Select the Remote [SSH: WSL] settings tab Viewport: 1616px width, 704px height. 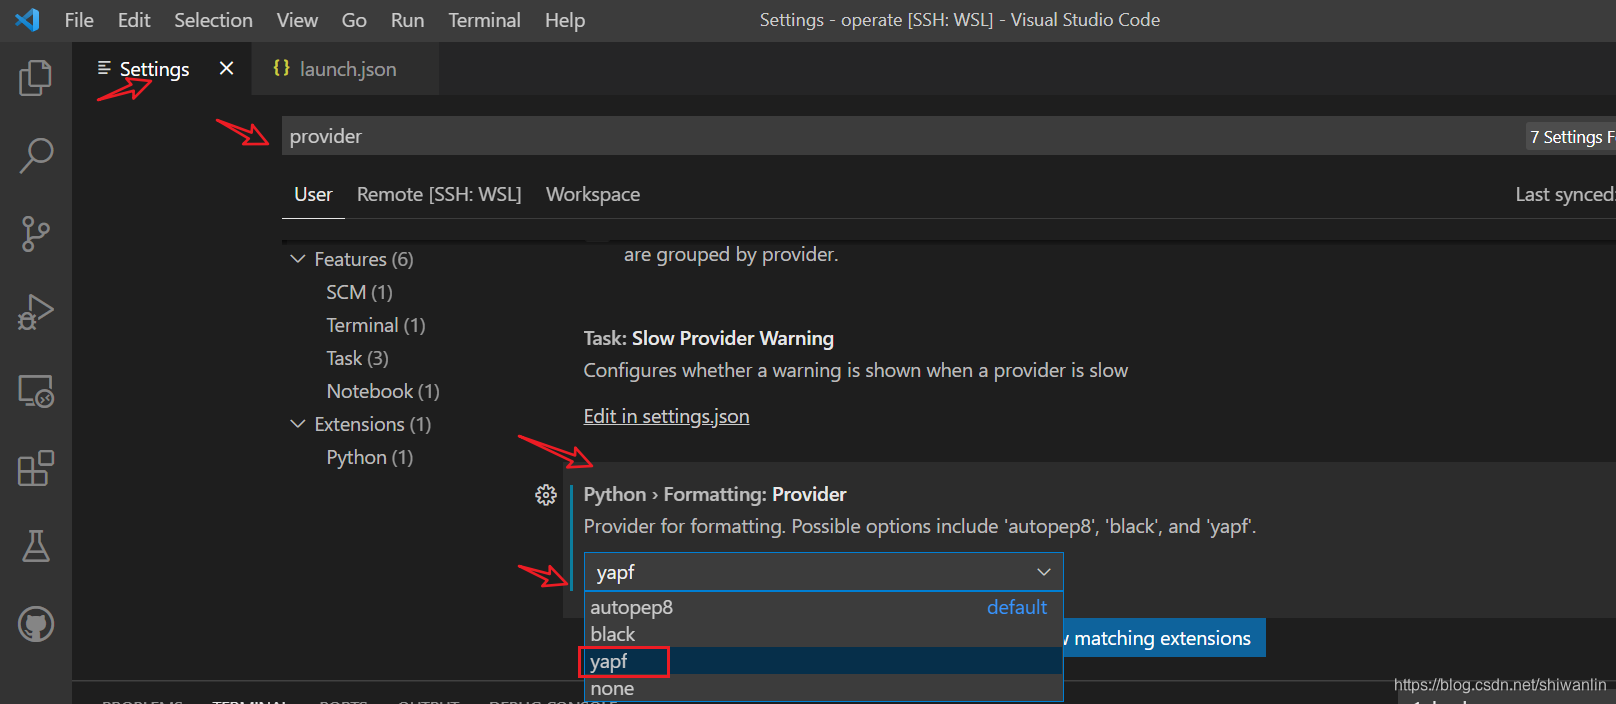[439, 194]
